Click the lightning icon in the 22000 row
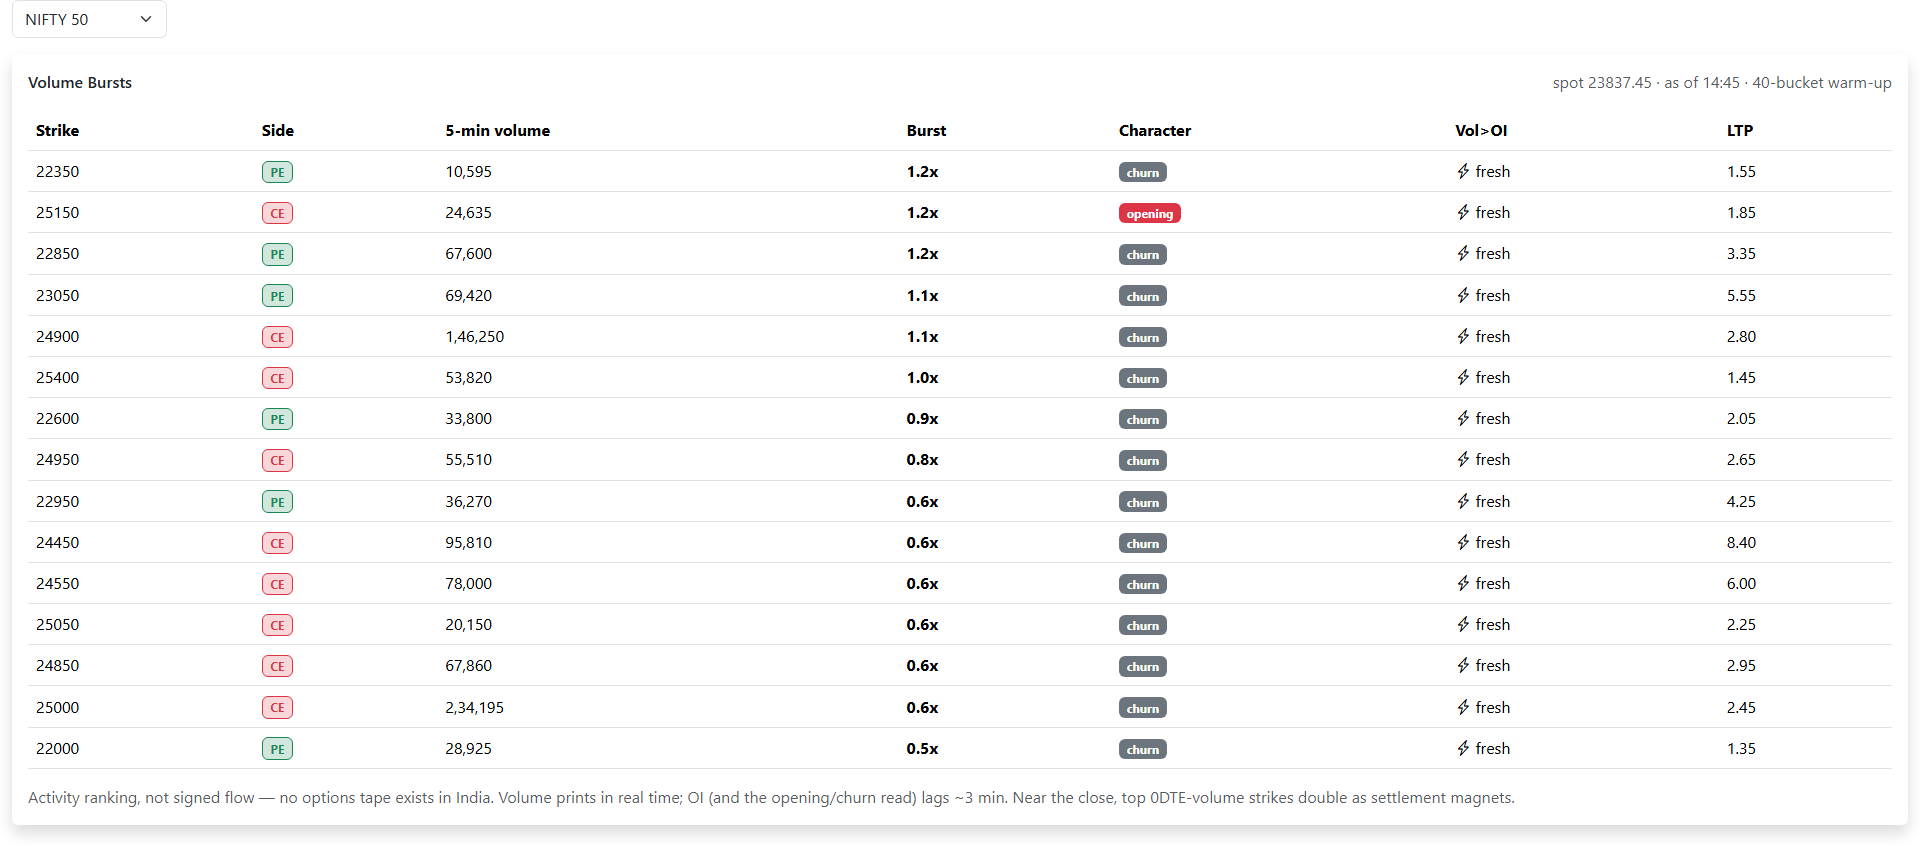The image size is (1920, 845). coord(1463,749)
